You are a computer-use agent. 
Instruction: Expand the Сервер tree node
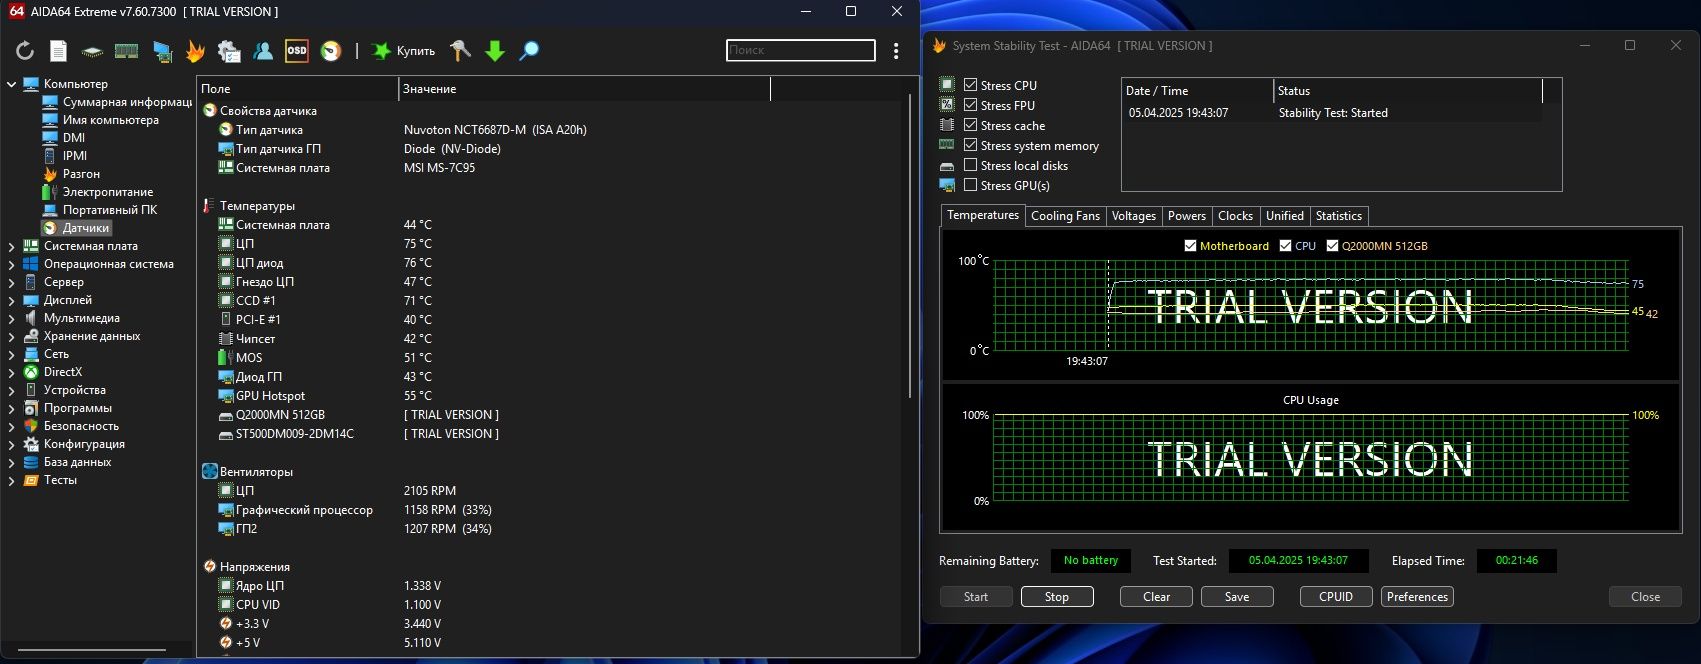[x=11, y=282]
